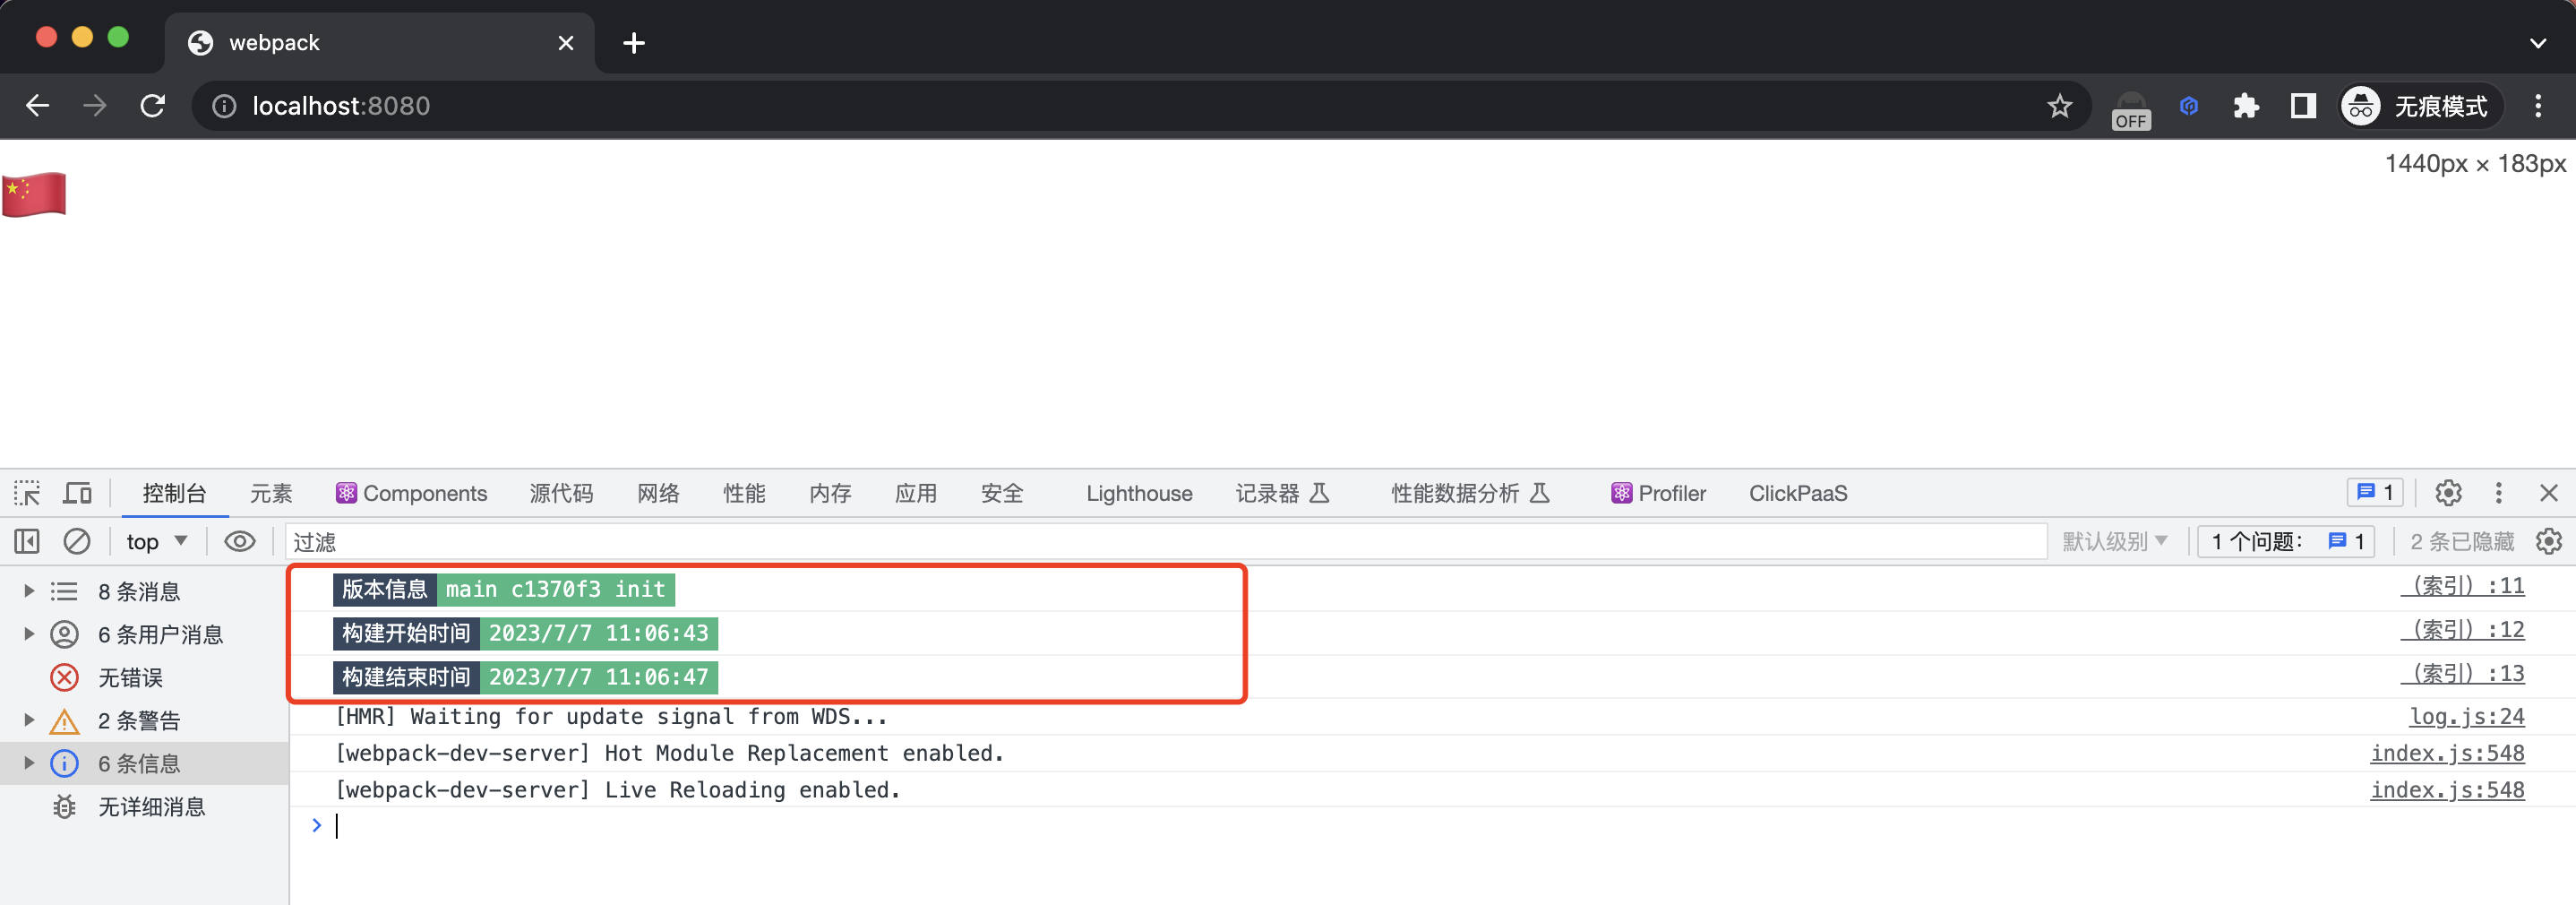Open source link log.js:24
The image size is (2576, 905).
(x=2466, y=716)
